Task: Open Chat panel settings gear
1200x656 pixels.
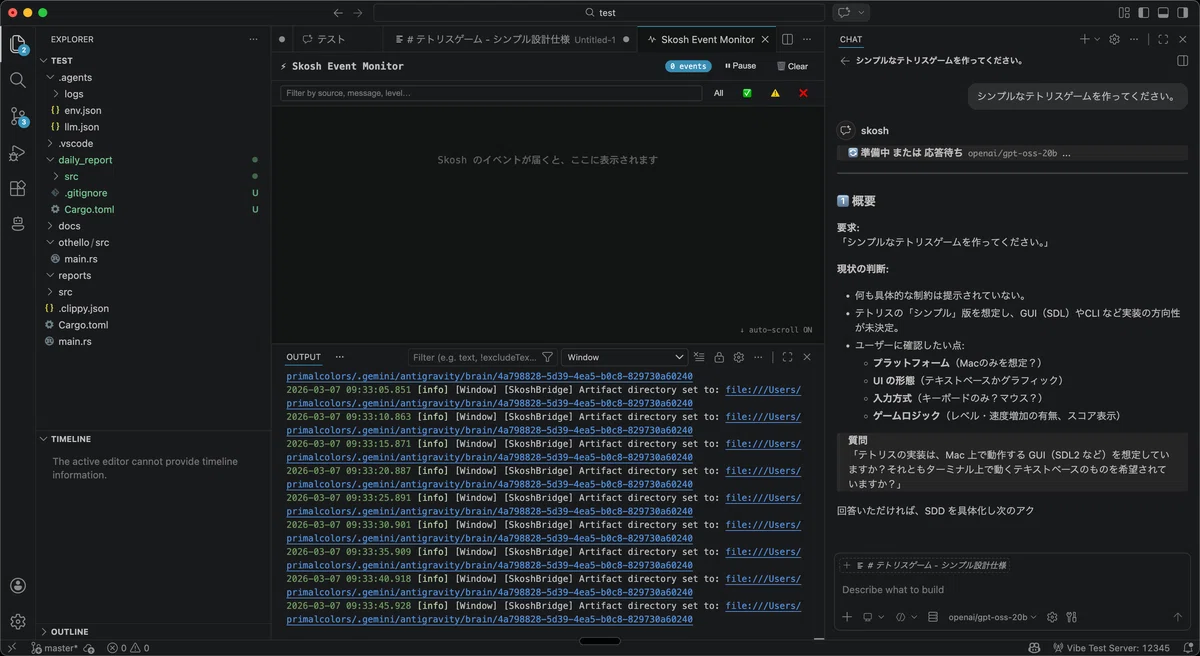Action: [x=1114, y=40]
